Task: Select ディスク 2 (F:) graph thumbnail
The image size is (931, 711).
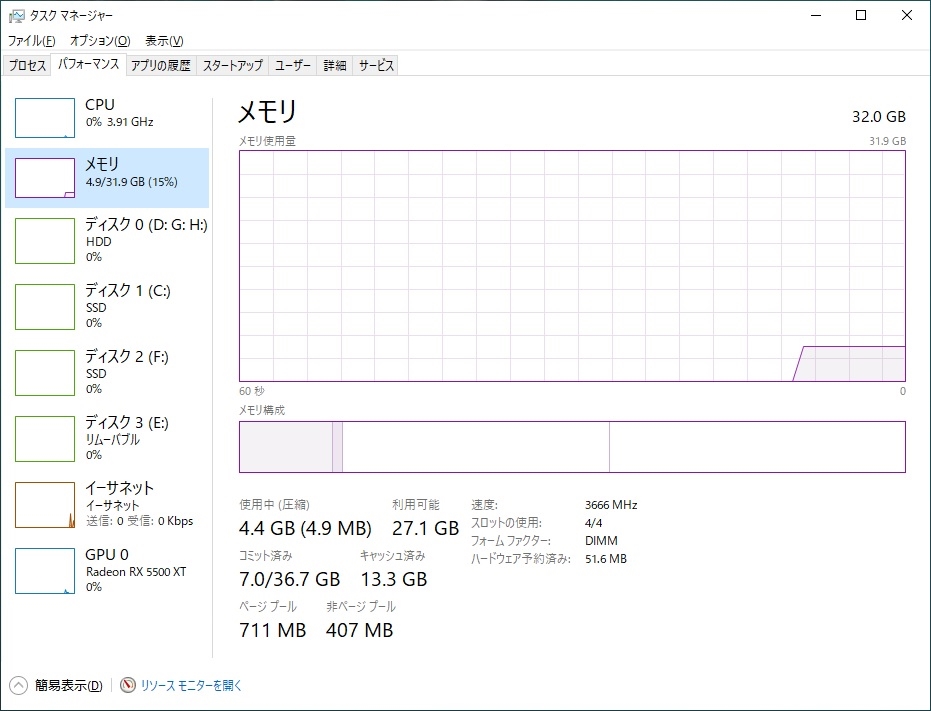Action: tap(45, 372)
